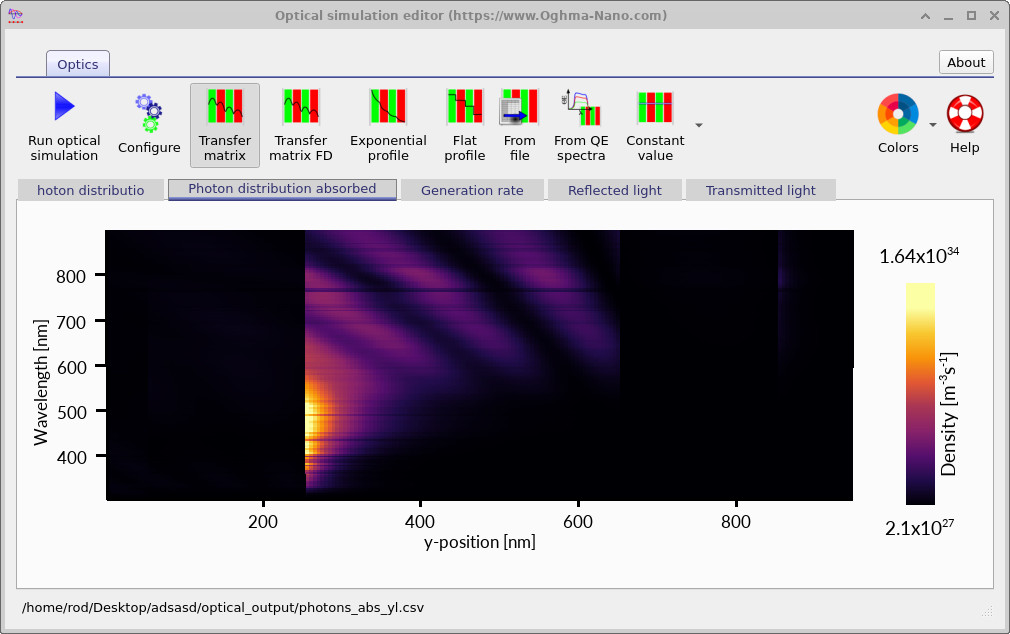Select From QE spectra option
The height and width of the screenshot is (634, 1010).
point(581,126)
